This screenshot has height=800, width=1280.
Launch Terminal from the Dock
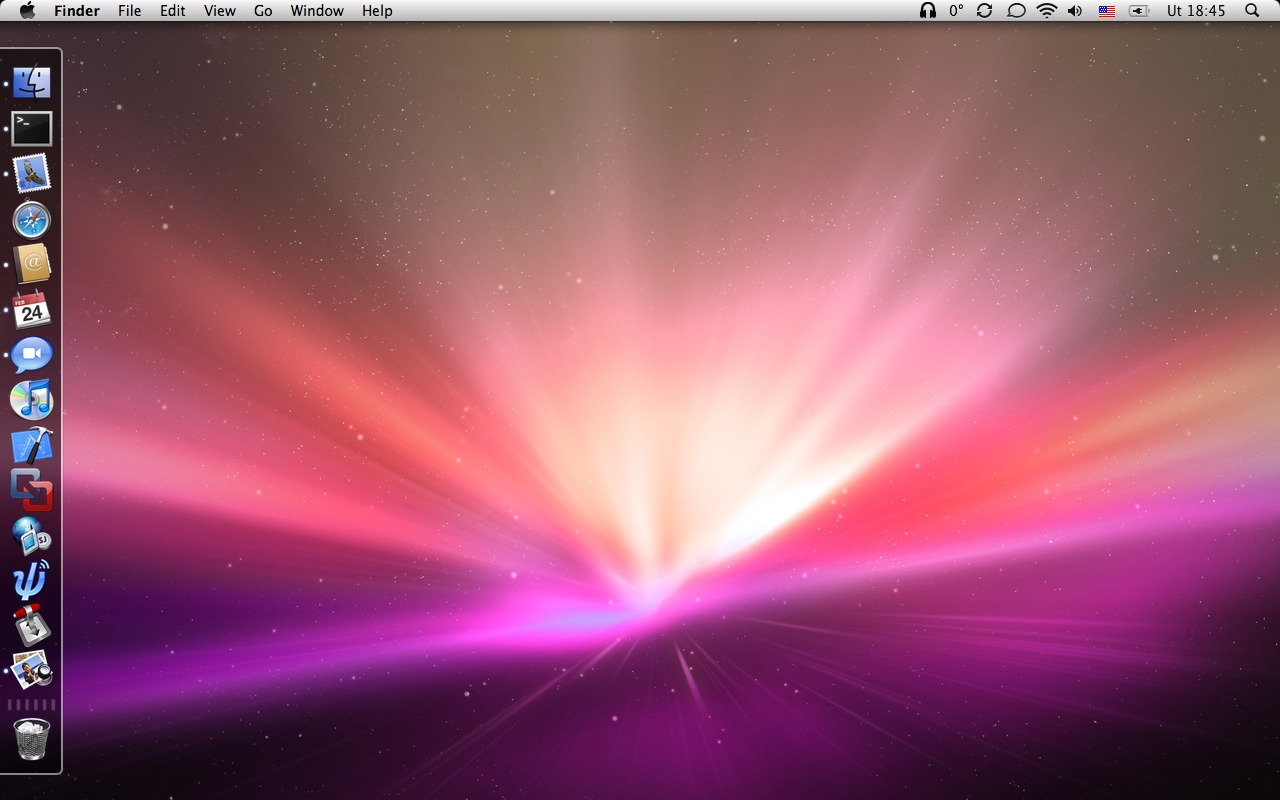pyautogui.click(x=32, y=129)
